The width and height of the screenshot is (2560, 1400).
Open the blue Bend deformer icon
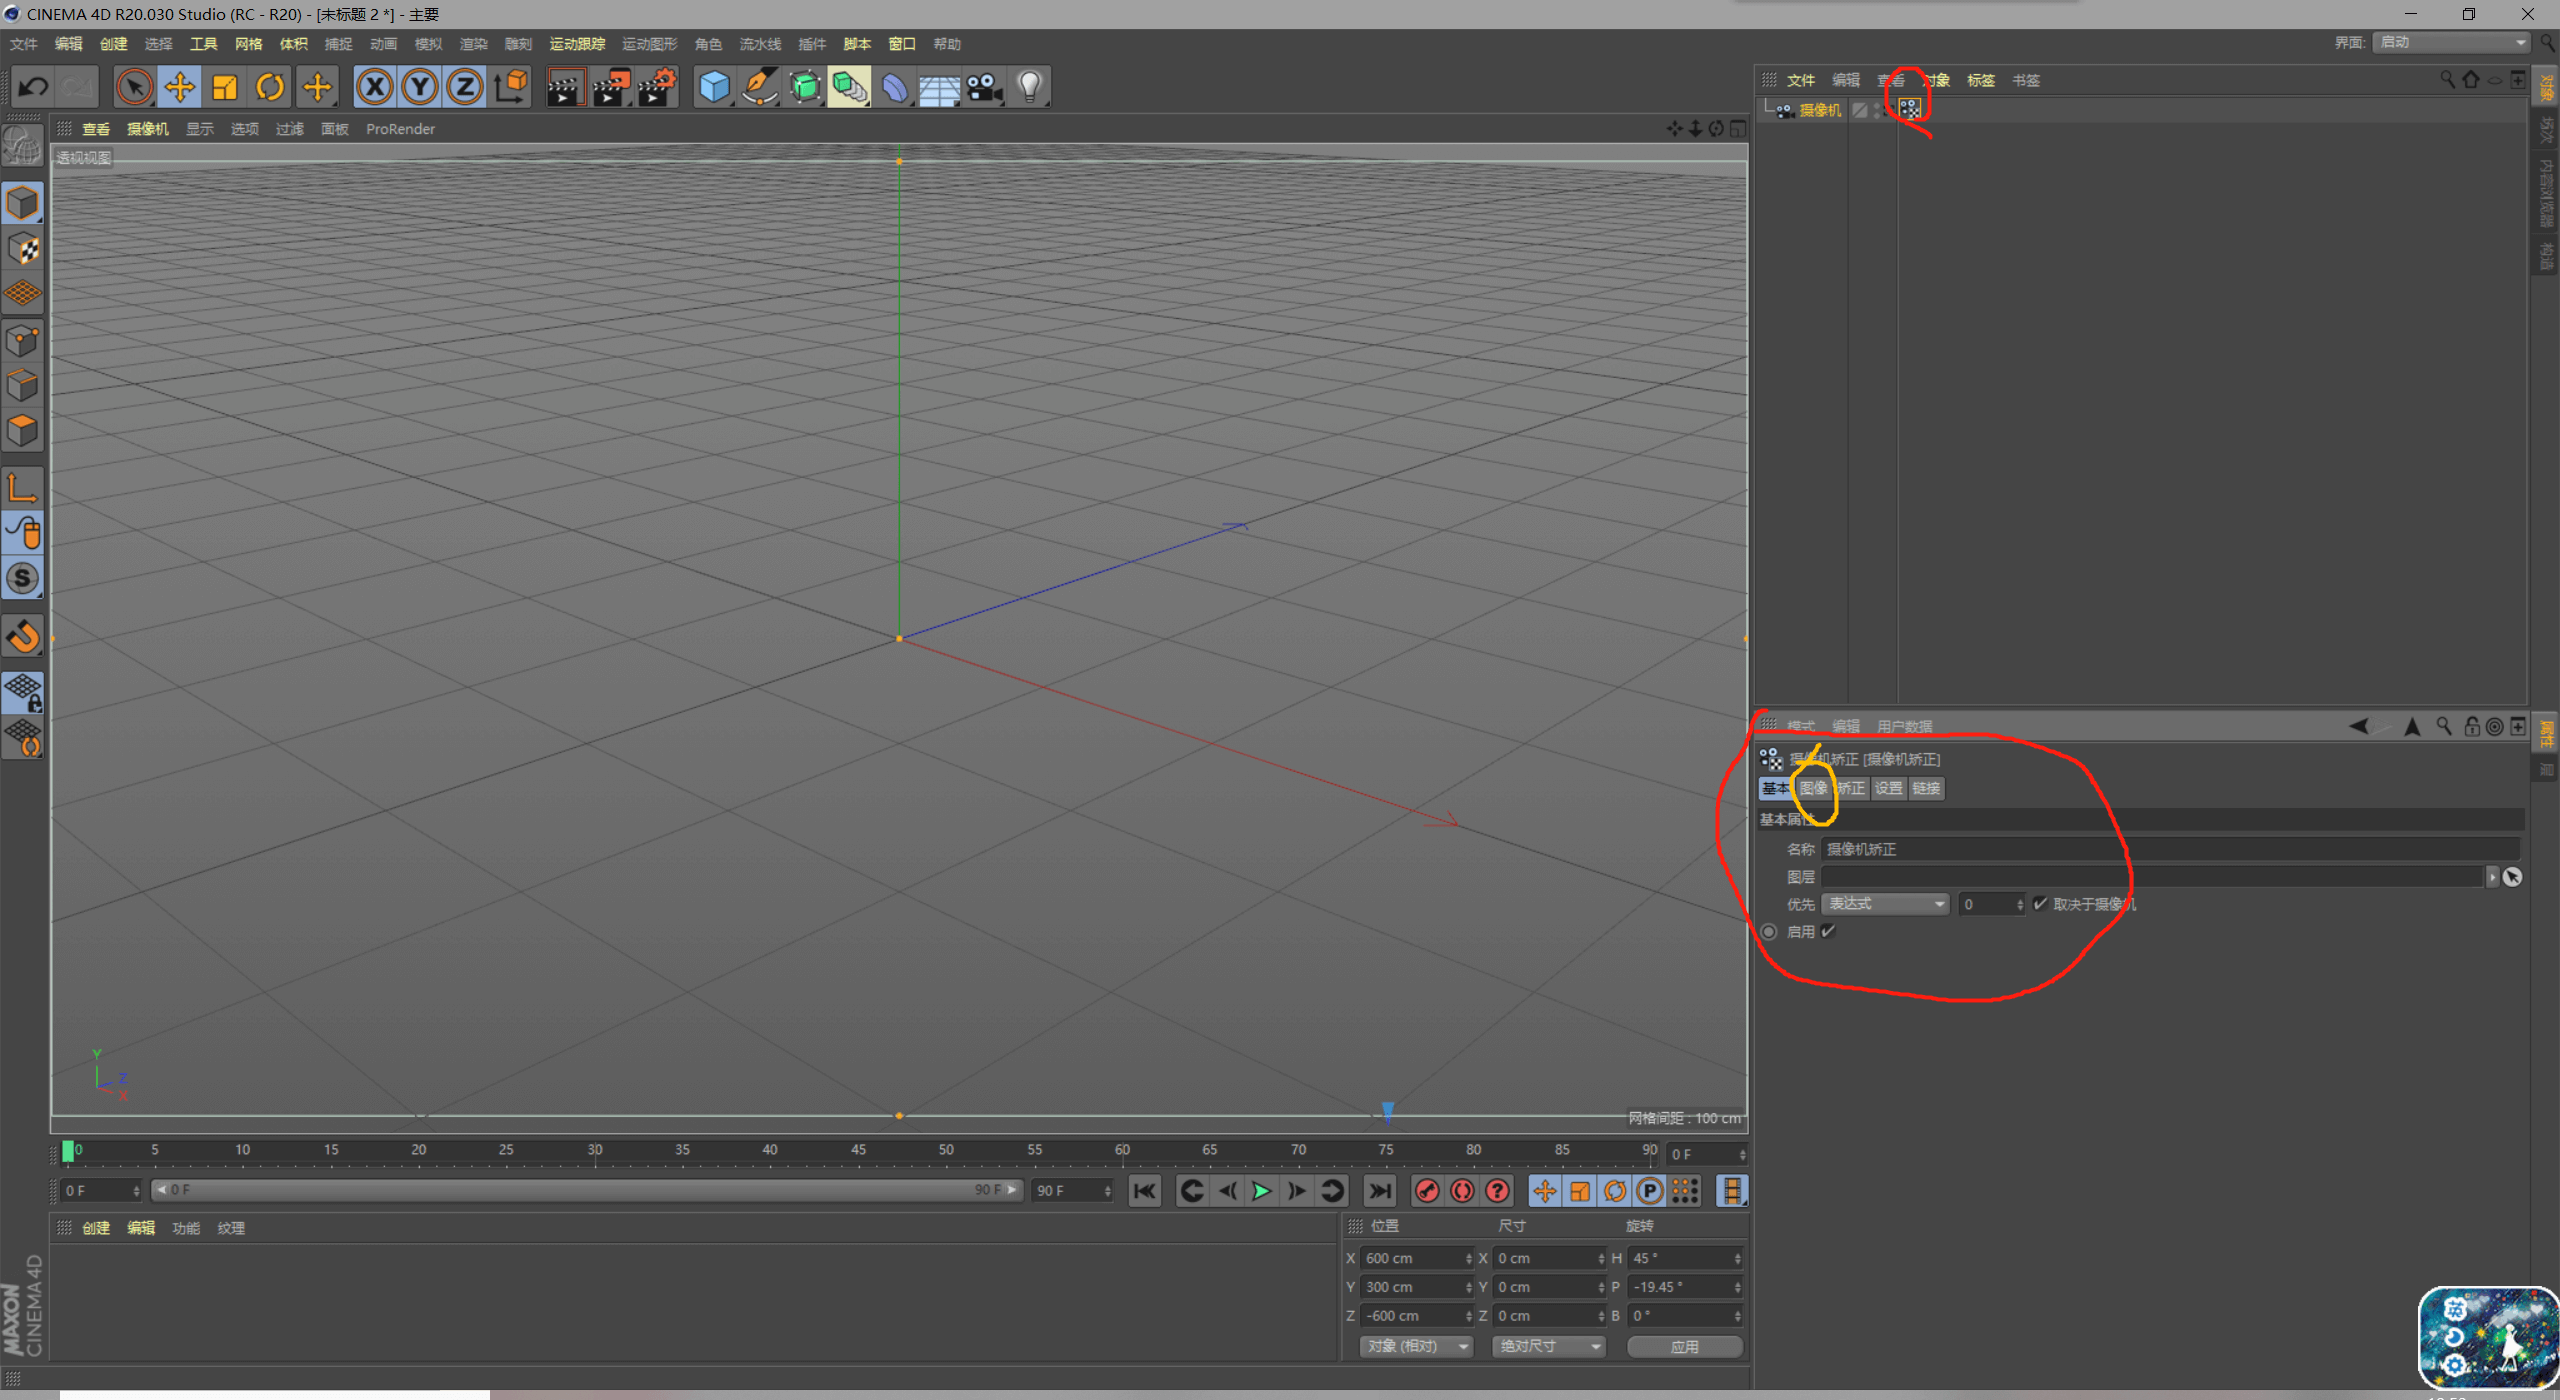895,87
